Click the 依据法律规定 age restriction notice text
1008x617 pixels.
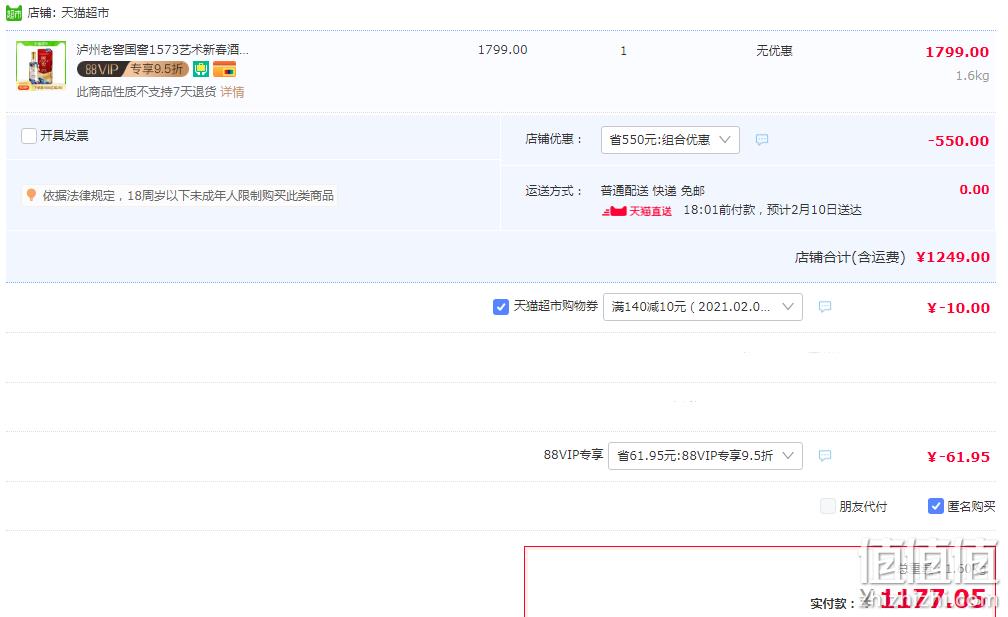(x=188, y=195)
